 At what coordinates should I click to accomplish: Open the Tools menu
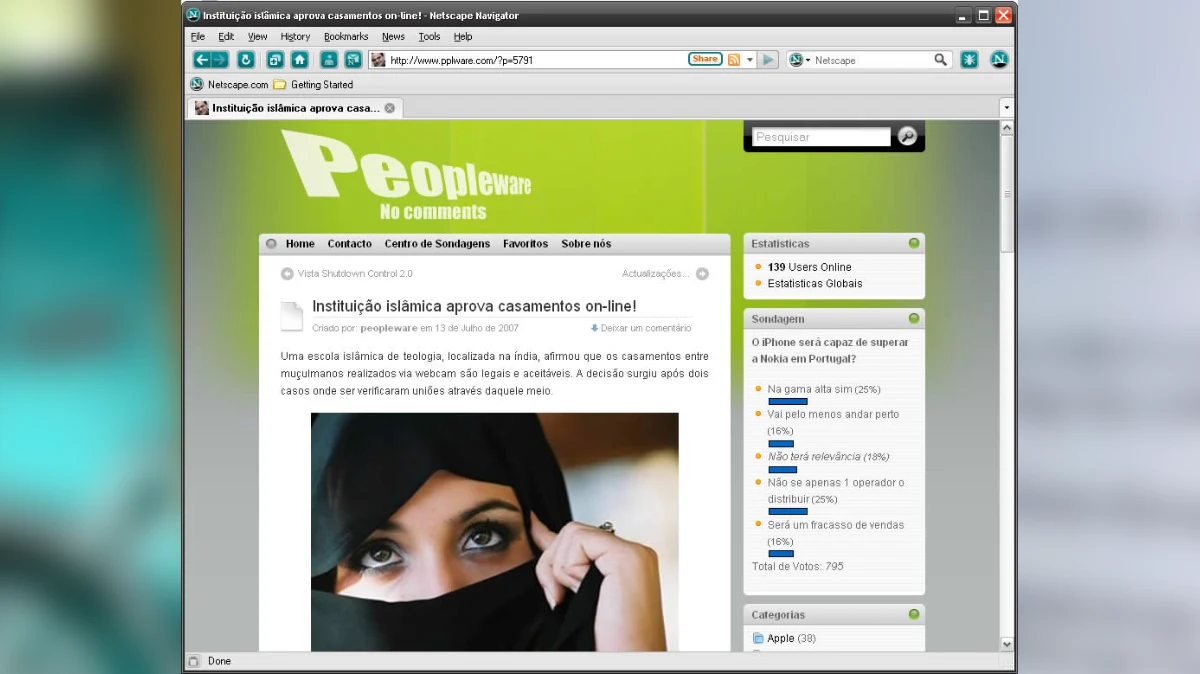429,37
